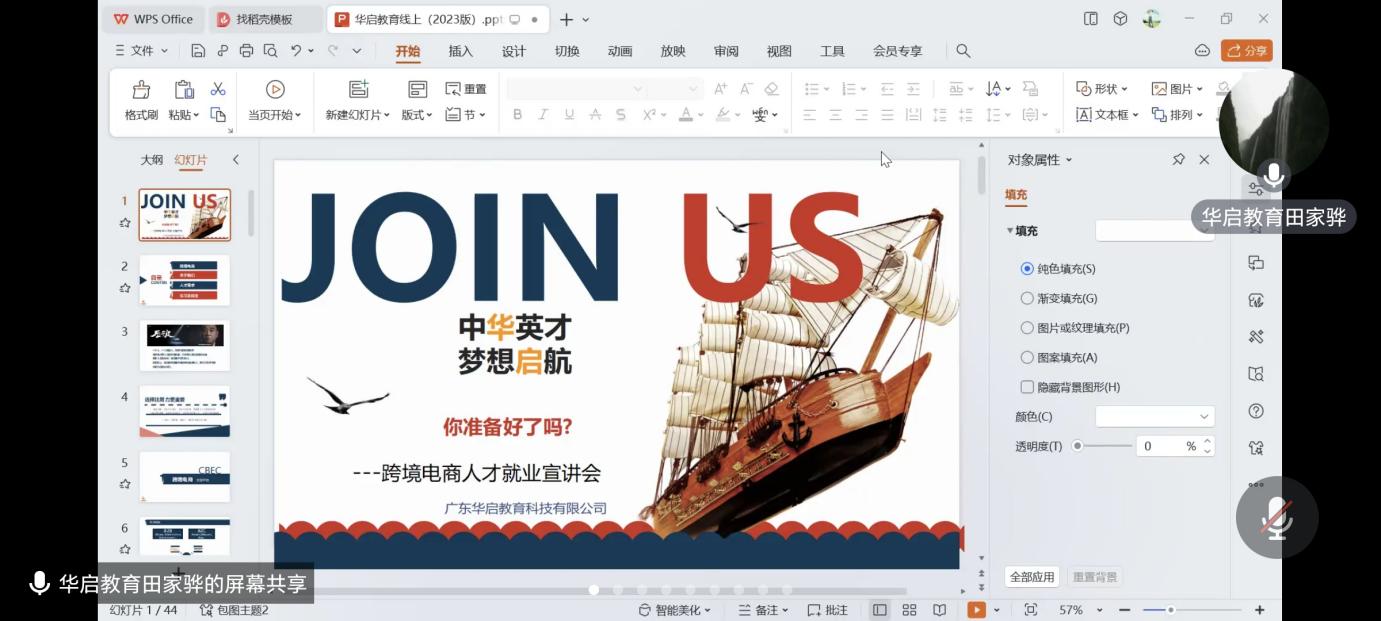Screen dimensions: 1381x621
Task: Click the Save icon in quick toolbar
Action: 198,50
